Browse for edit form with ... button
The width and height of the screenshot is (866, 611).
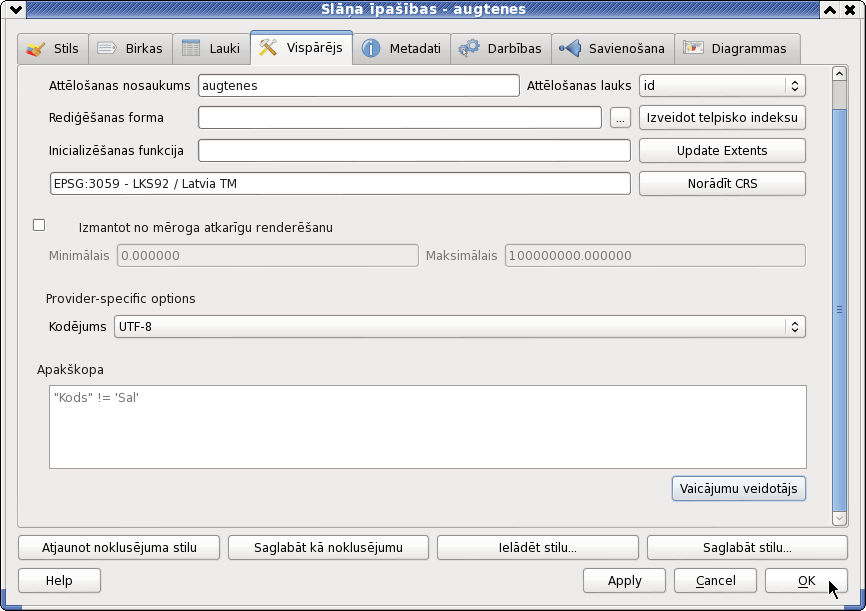620,118
